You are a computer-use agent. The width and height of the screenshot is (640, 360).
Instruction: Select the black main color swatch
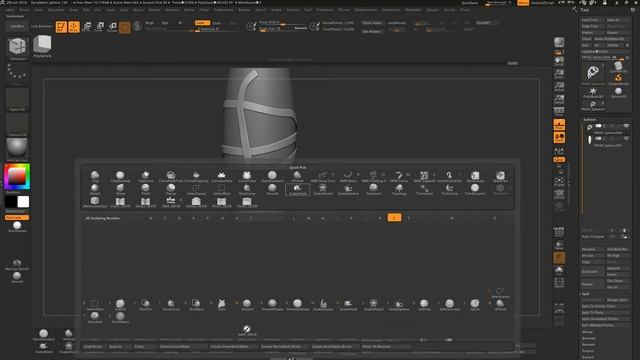point(11,202)
